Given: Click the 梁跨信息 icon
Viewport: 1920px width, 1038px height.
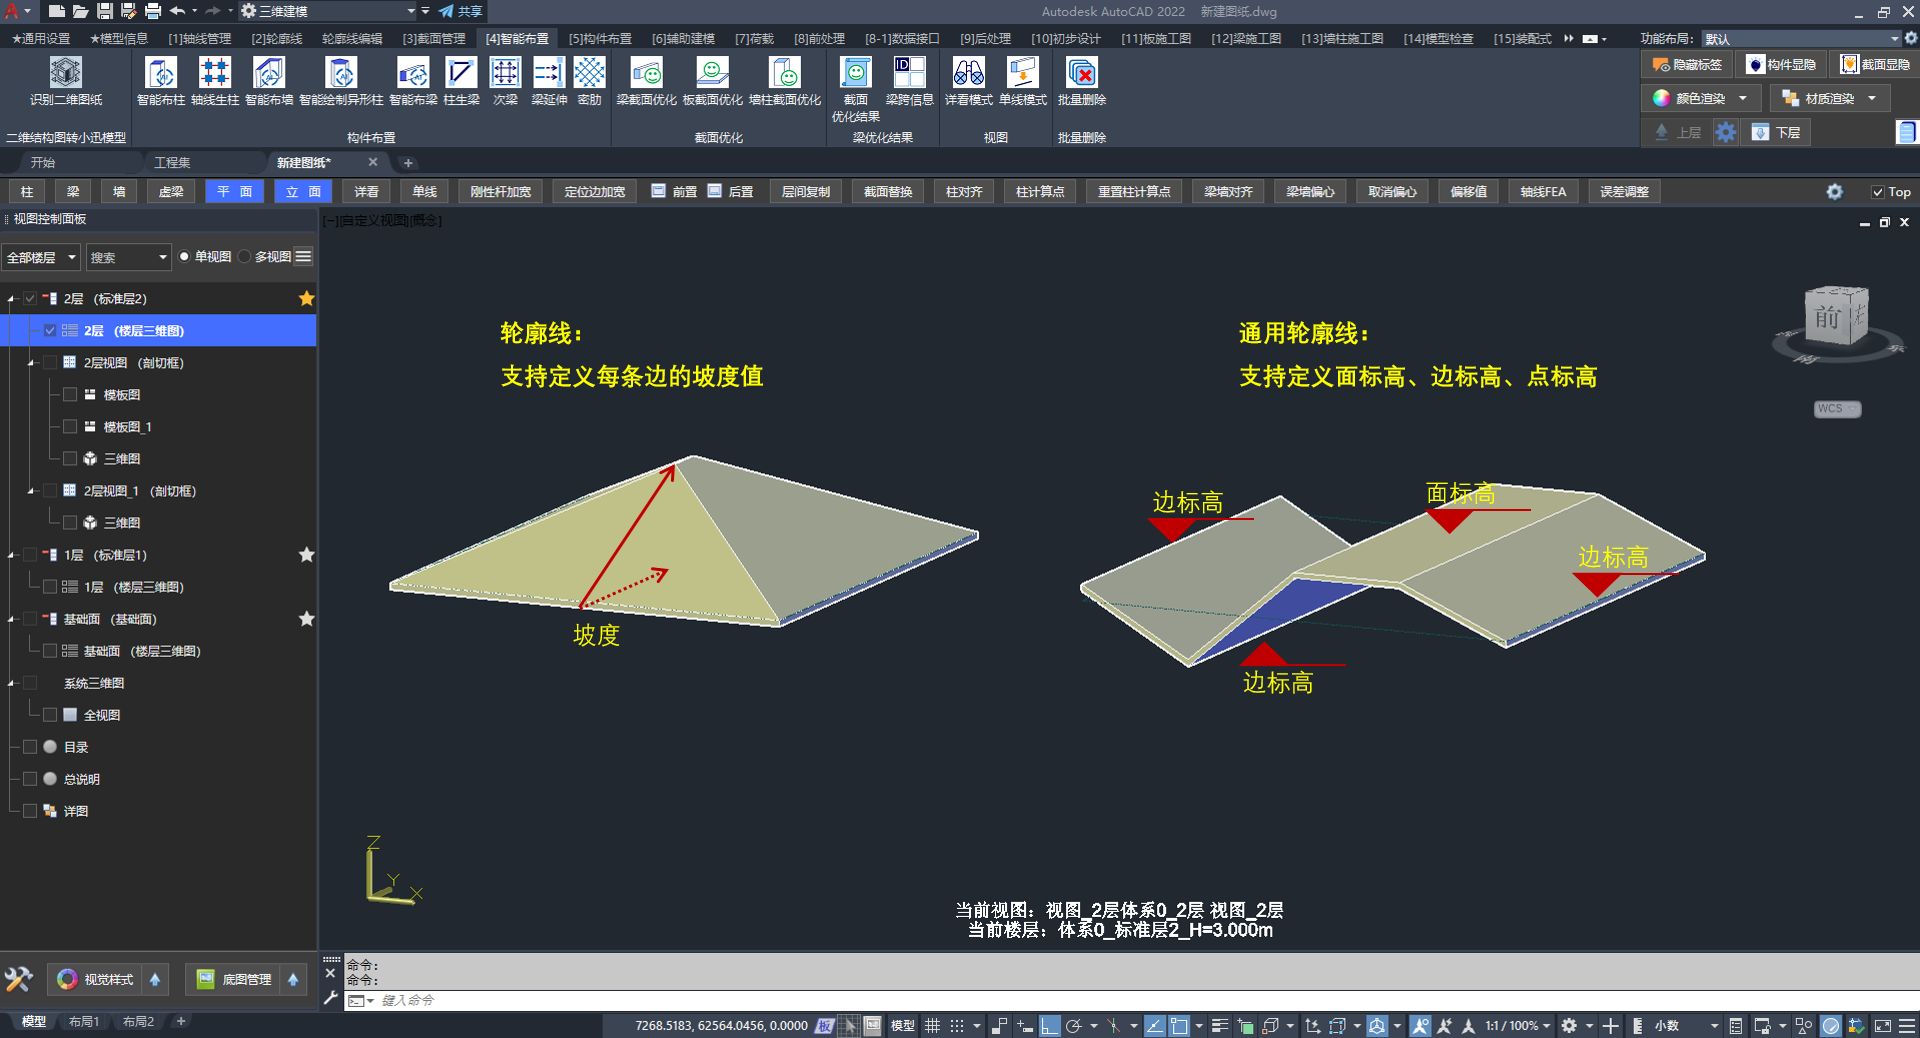Looking at the screenshot, I should tap(909, 73).
